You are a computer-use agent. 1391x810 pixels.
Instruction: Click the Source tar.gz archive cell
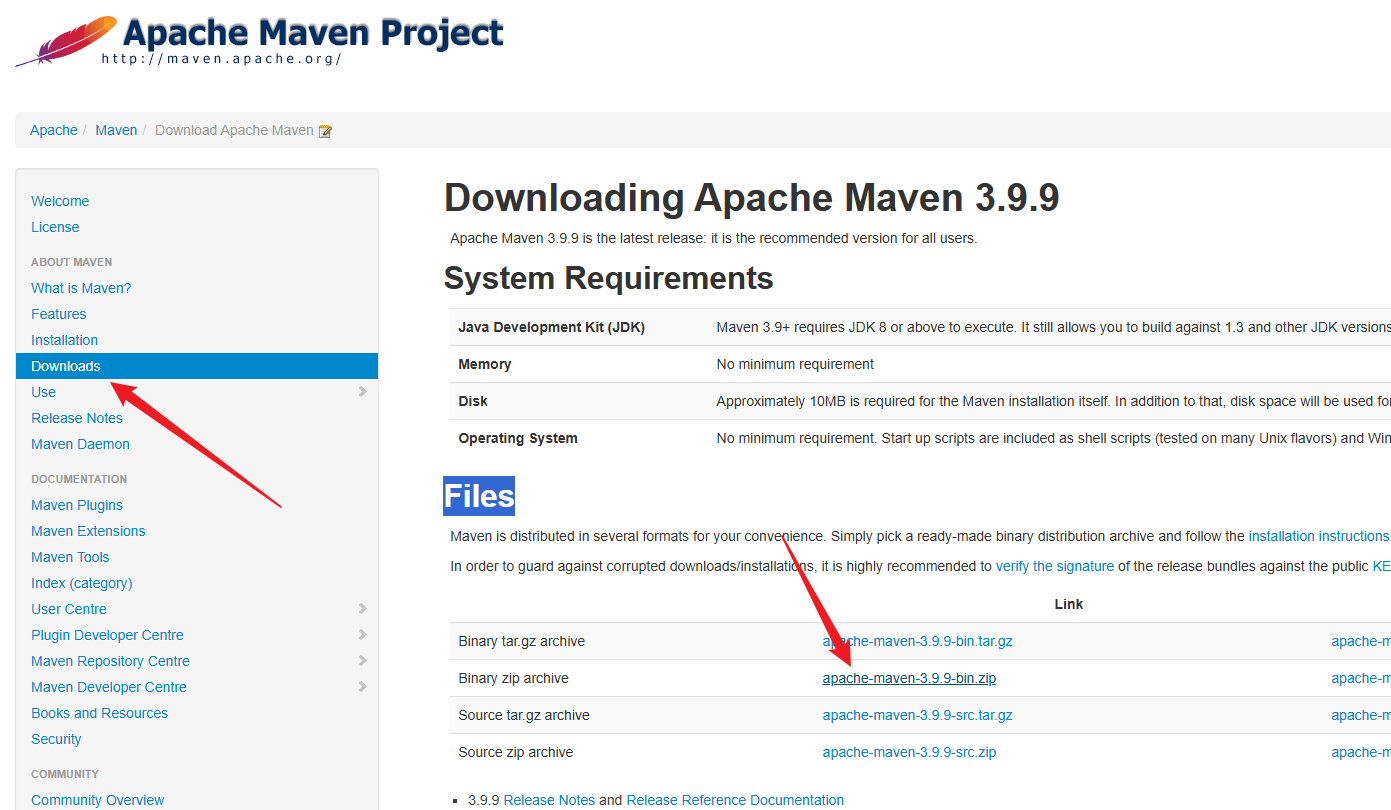coord(524,715)
